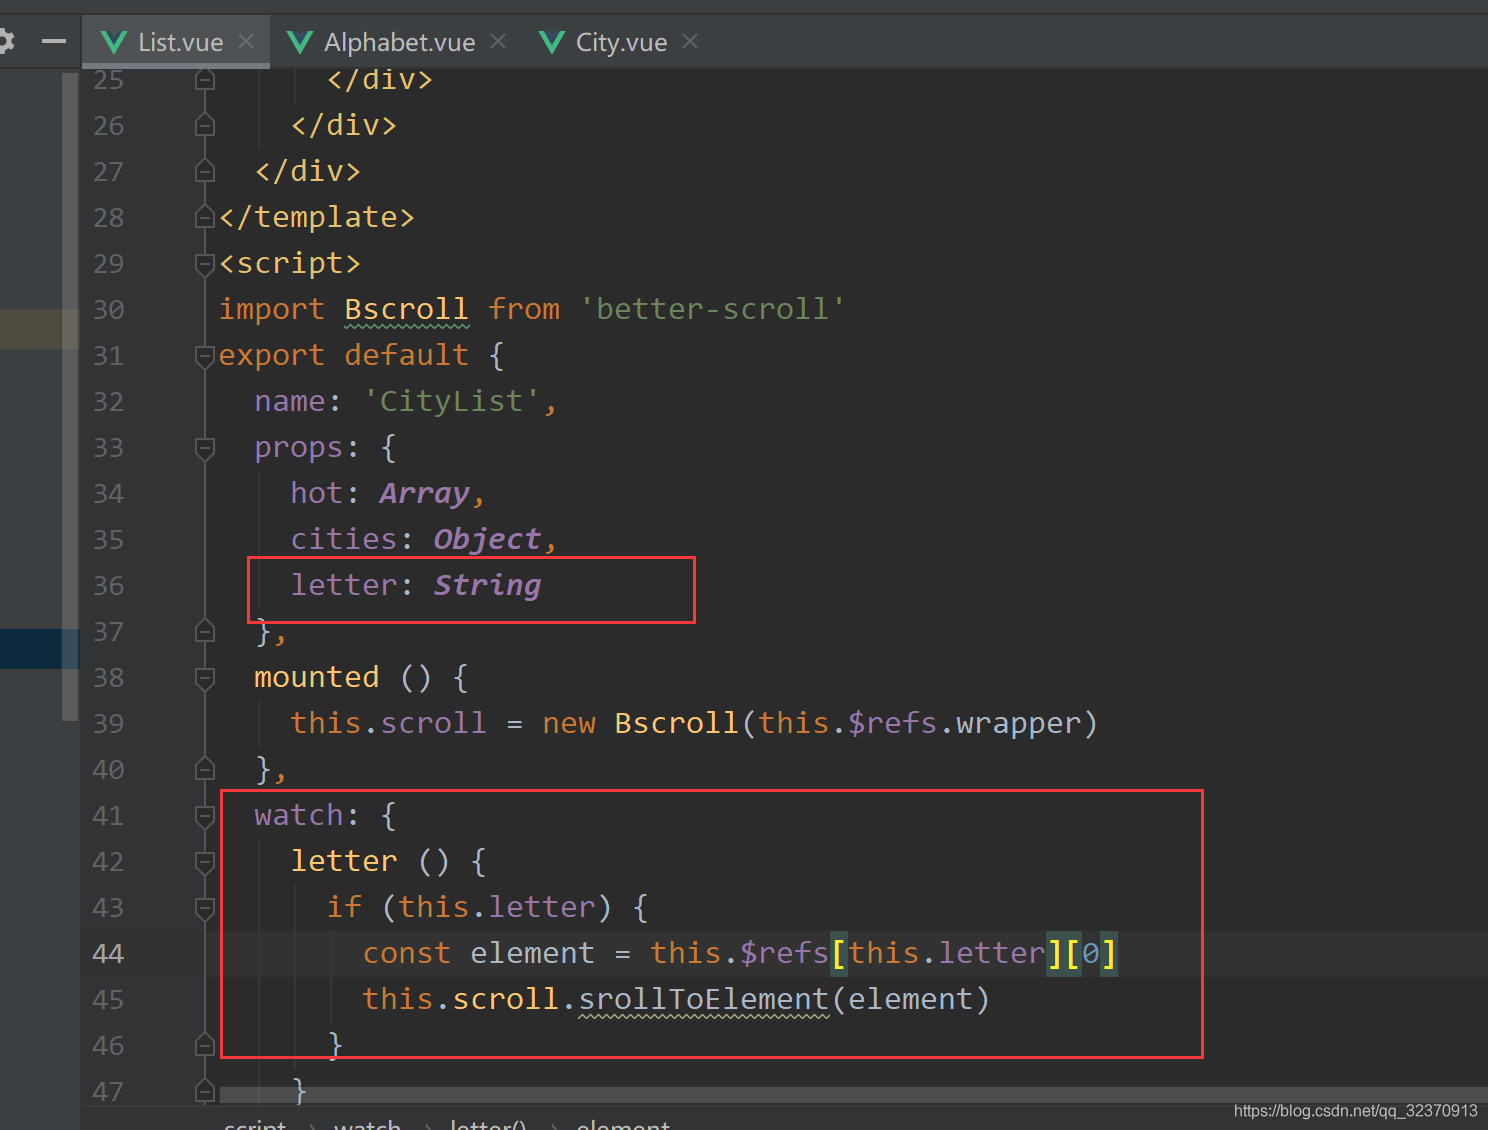Fold the watch object at line 41
Image resolution: width=1488 pixels, height=1130 pixels.
(x=205, y=815)
